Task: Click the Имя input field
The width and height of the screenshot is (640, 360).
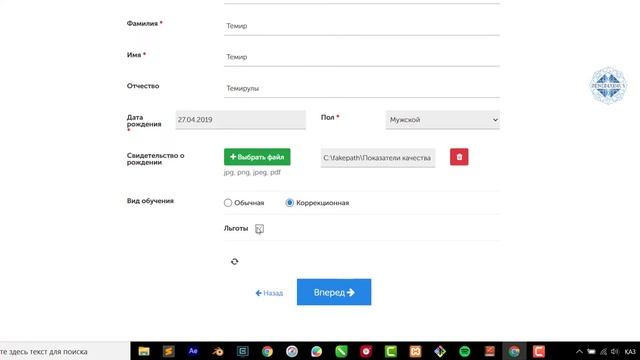Action: coord(362,57)
